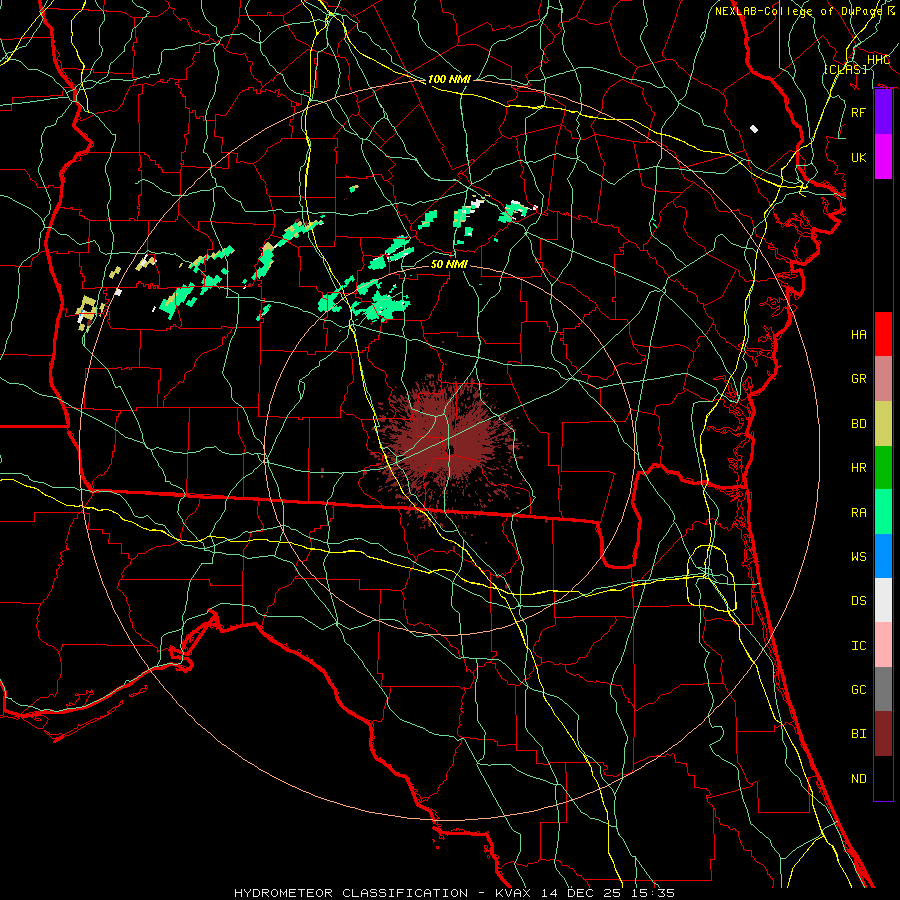Click the brown BI legend swatch

(x=883, y=734)
